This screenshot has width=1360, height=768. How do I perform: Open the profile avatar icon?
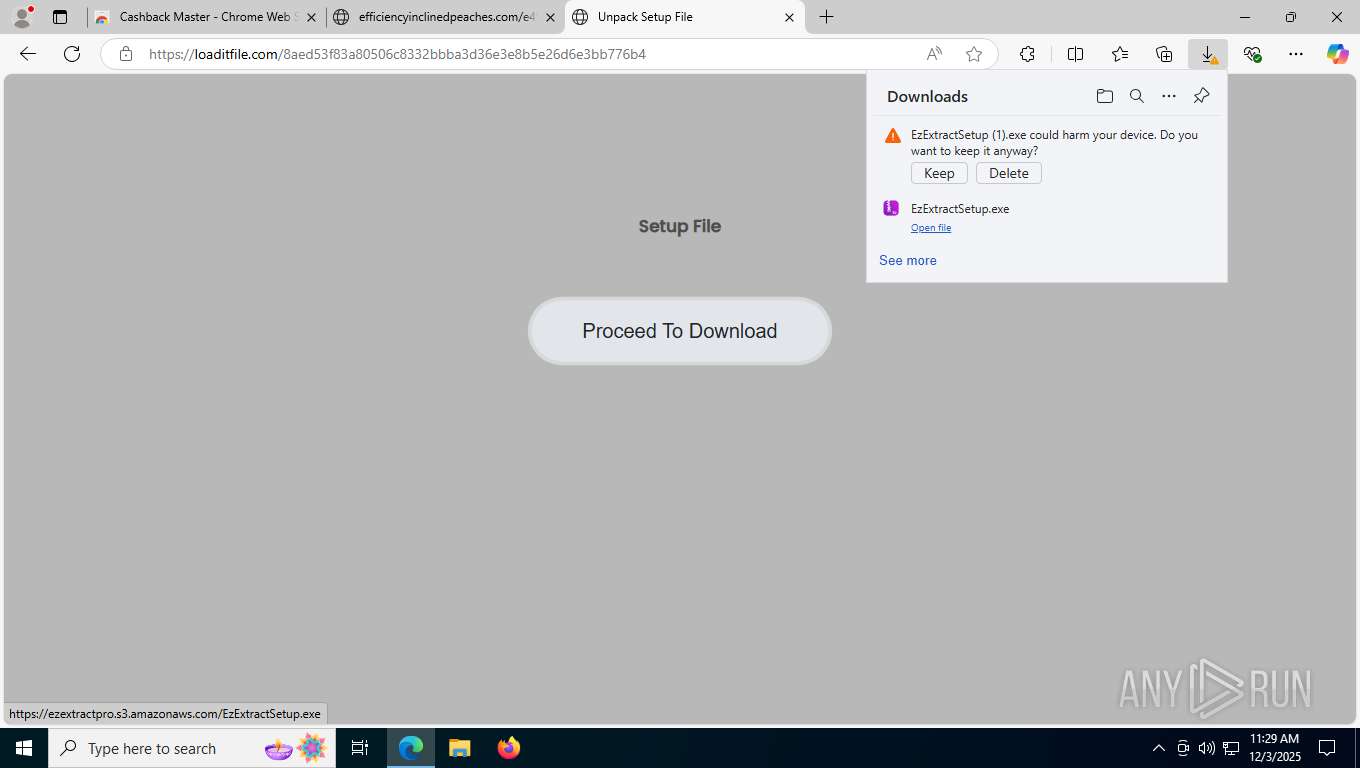coord(22,17)
